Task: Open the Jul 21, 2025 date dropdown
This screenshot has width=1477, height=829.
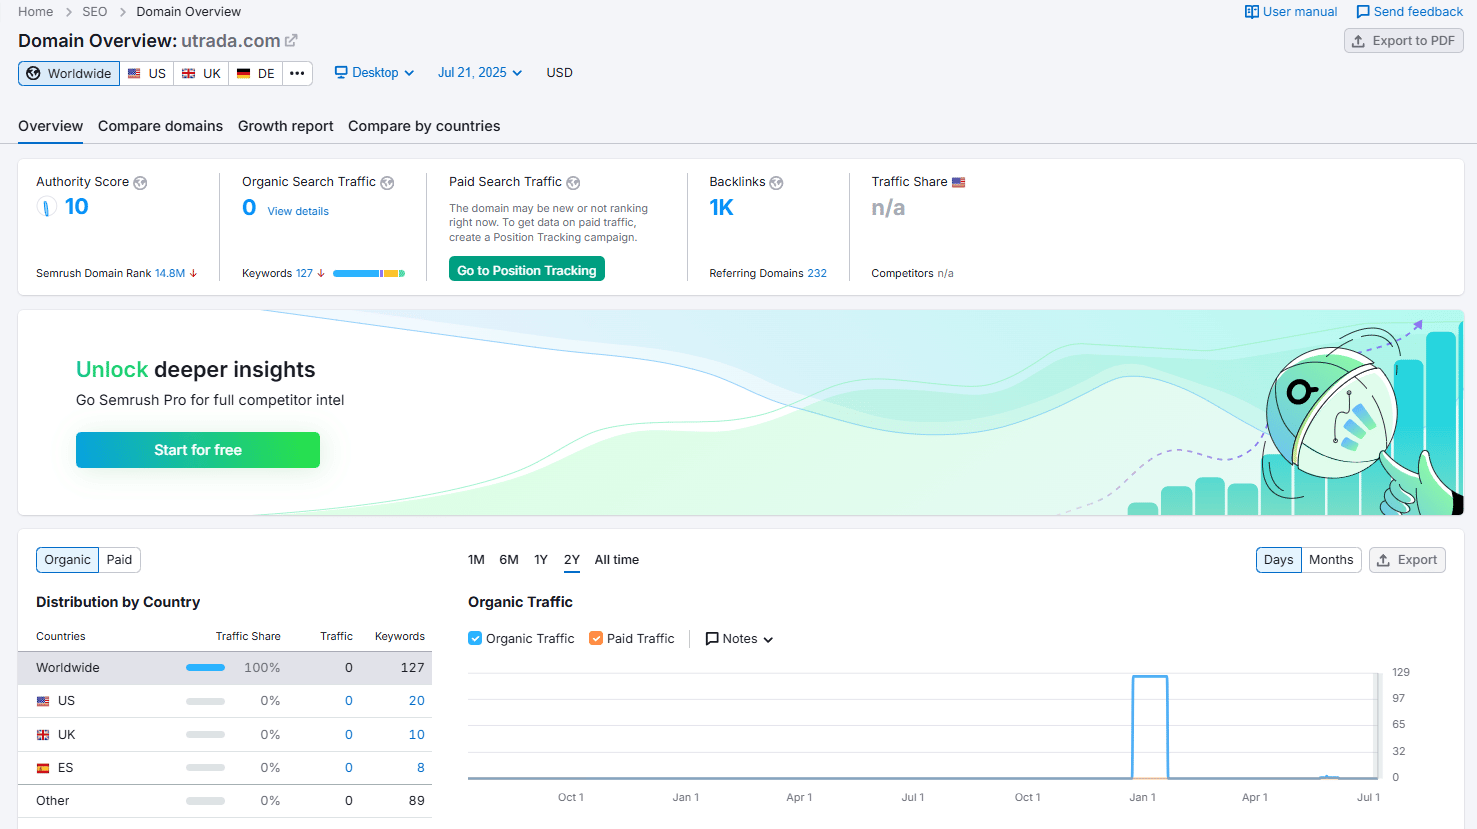Action: tap(480, 73)
